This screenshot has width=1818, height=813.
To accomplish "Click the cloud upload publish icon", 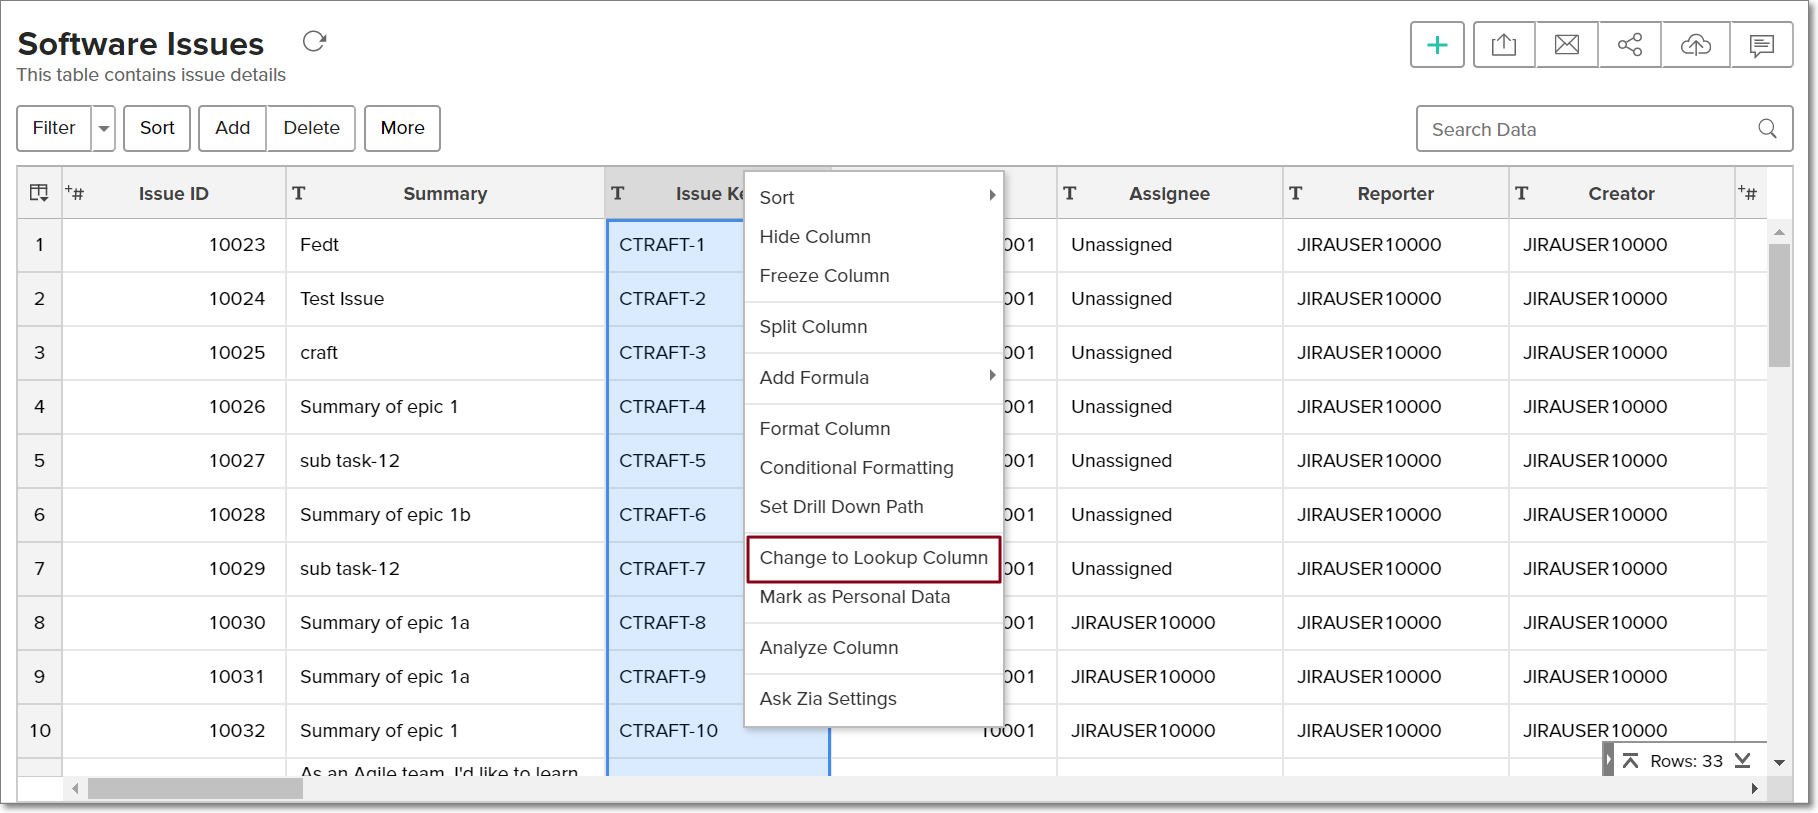I will 1696,45.
